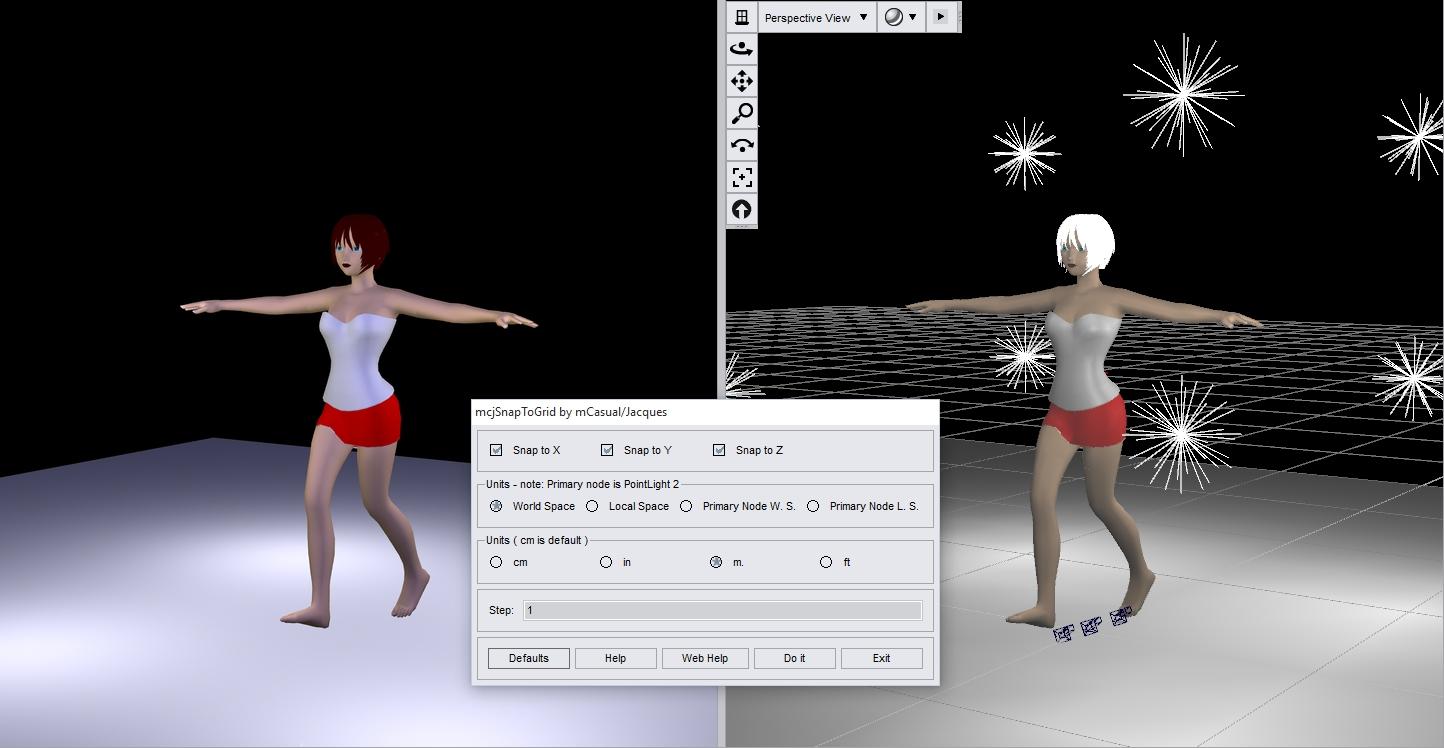Select the pan camera move tool
This screenshot has width=1444, height=748.
point(741,81)
